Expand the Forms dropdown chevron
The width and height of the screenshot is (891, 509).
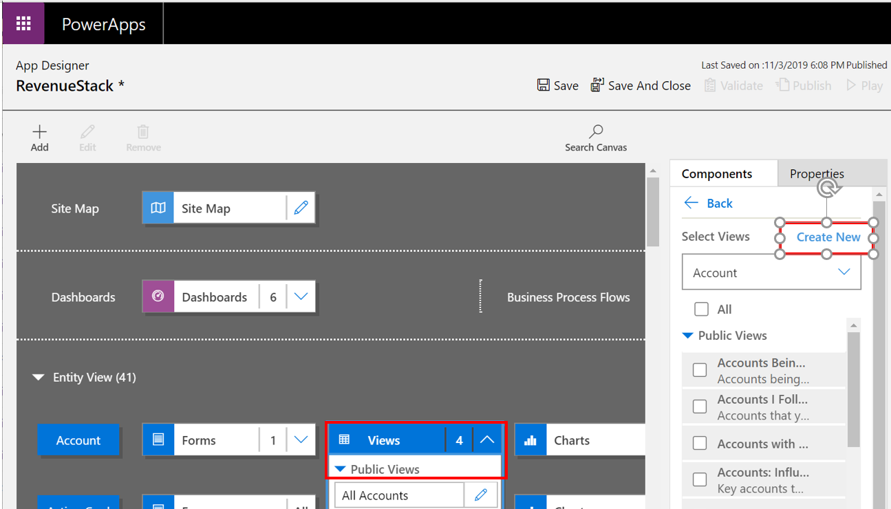click(x=301, y=440)
